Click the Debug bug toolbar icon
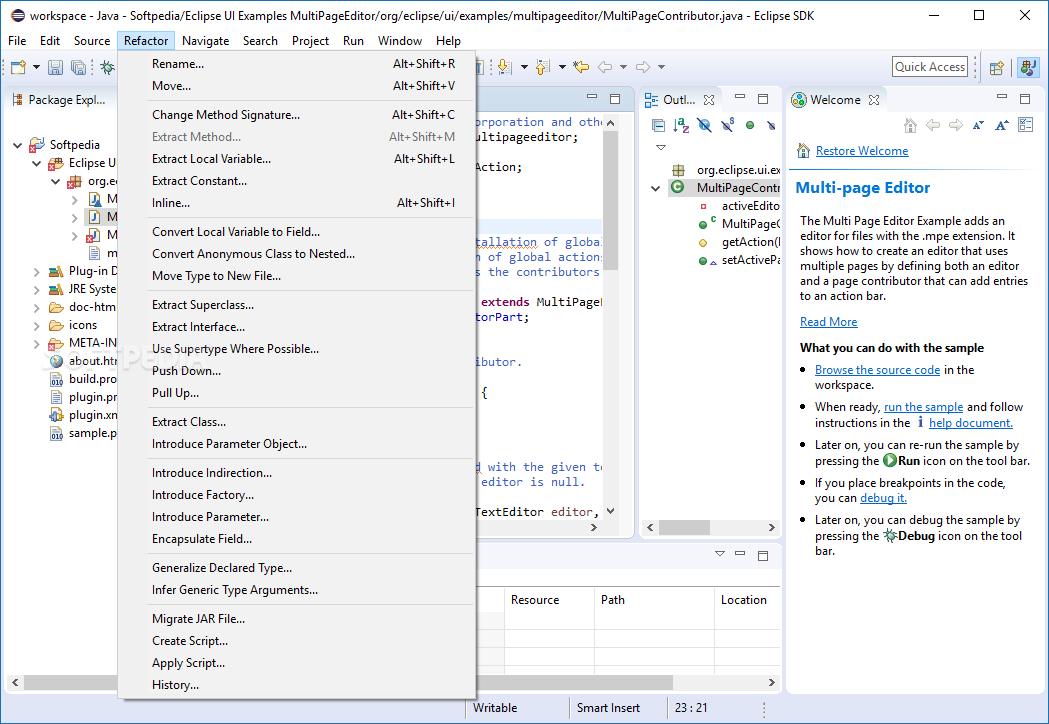1049x724 pixels. click(107, 67)
